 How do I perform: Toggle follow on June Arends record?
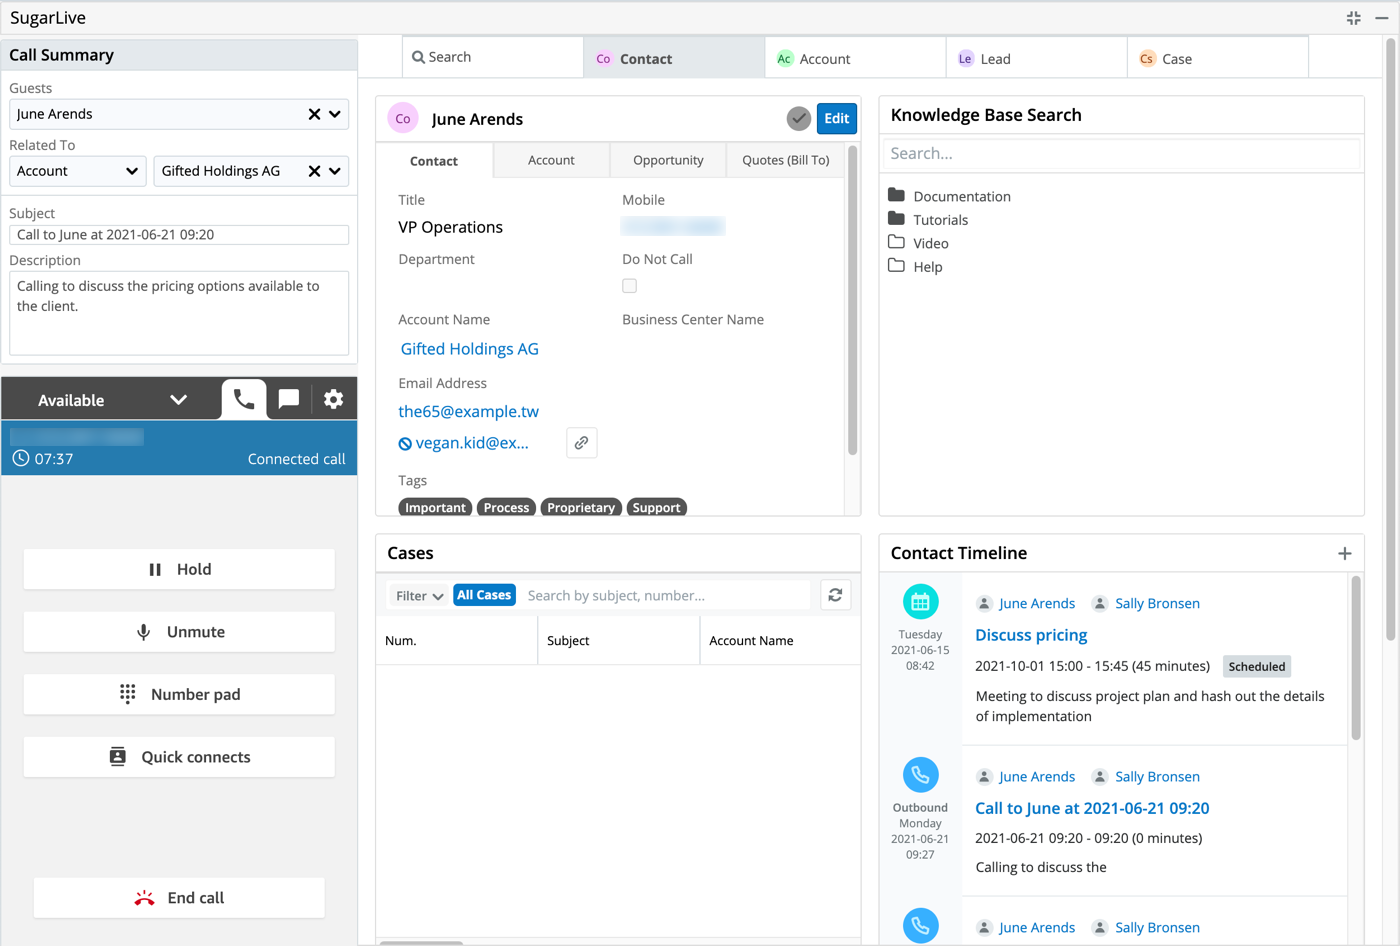[x=798, y=118]
